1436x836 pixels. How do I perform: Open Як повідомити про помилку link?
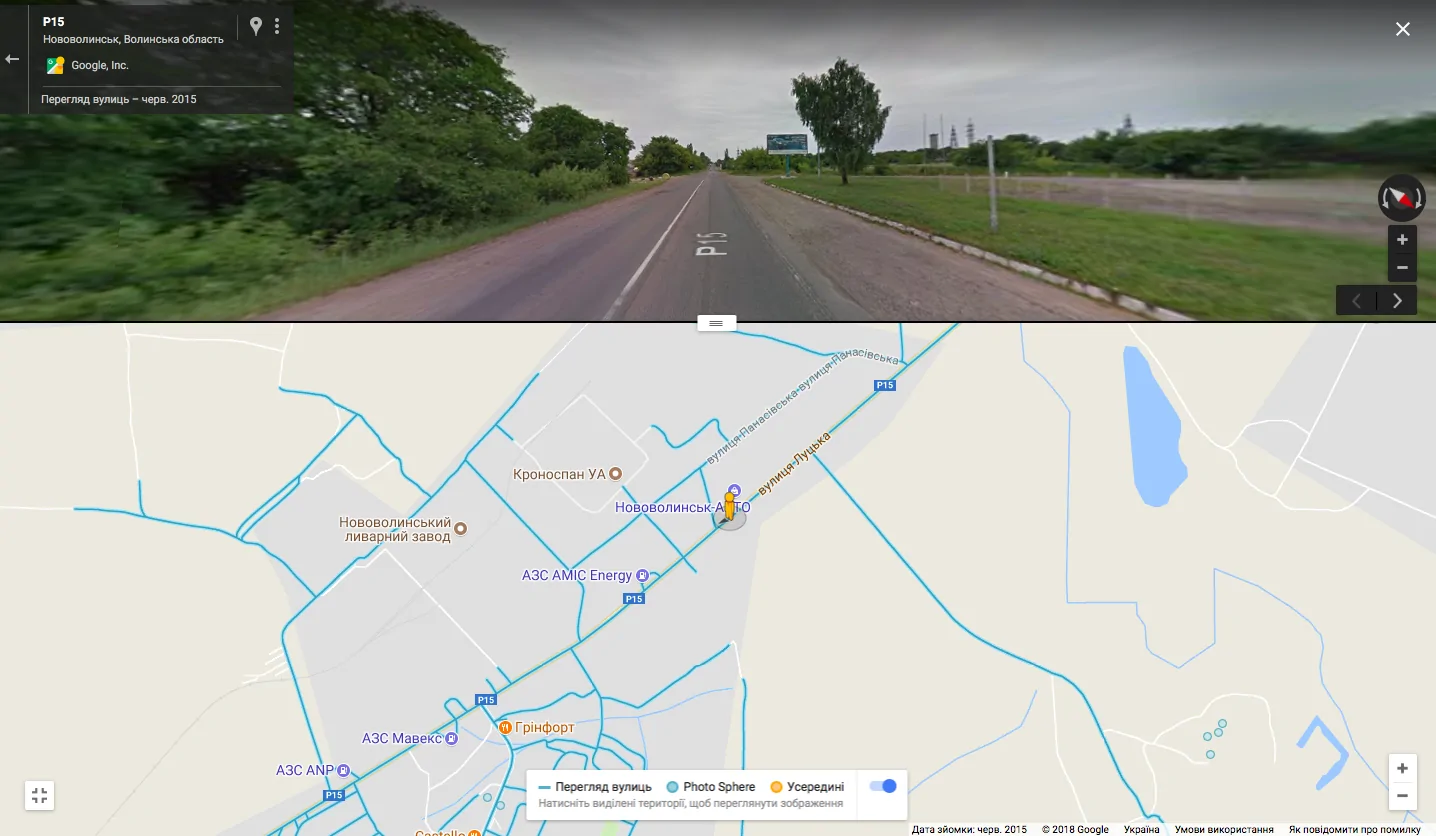pyautogui.click(x=1354, y=829)
